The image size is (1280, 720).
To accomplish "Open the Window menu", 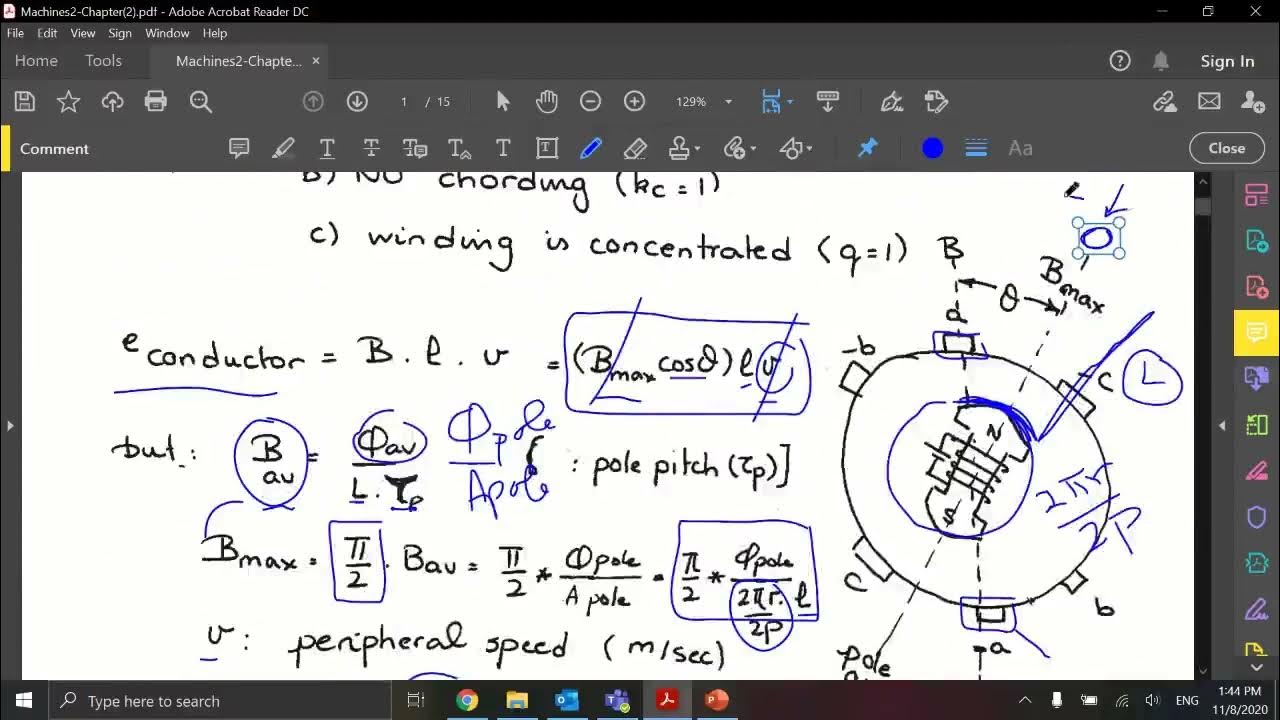I will pyautogui.click(x=167, y=33).
